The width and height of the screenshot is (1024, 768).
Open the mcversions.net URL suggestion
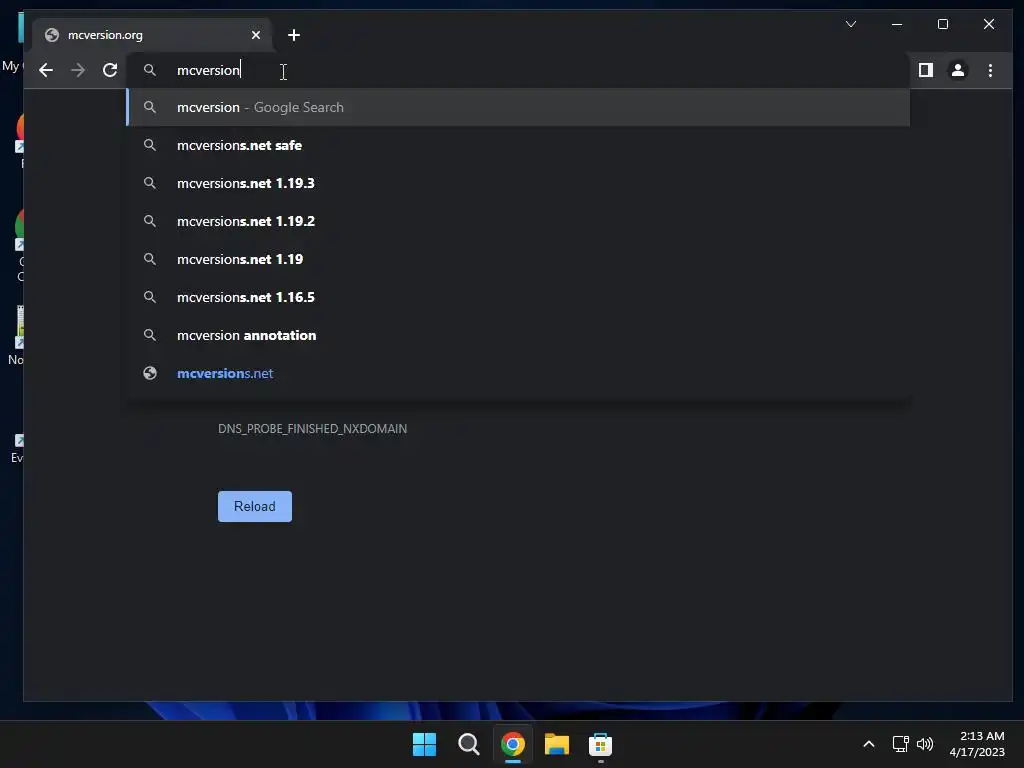(x=518, y=373)
